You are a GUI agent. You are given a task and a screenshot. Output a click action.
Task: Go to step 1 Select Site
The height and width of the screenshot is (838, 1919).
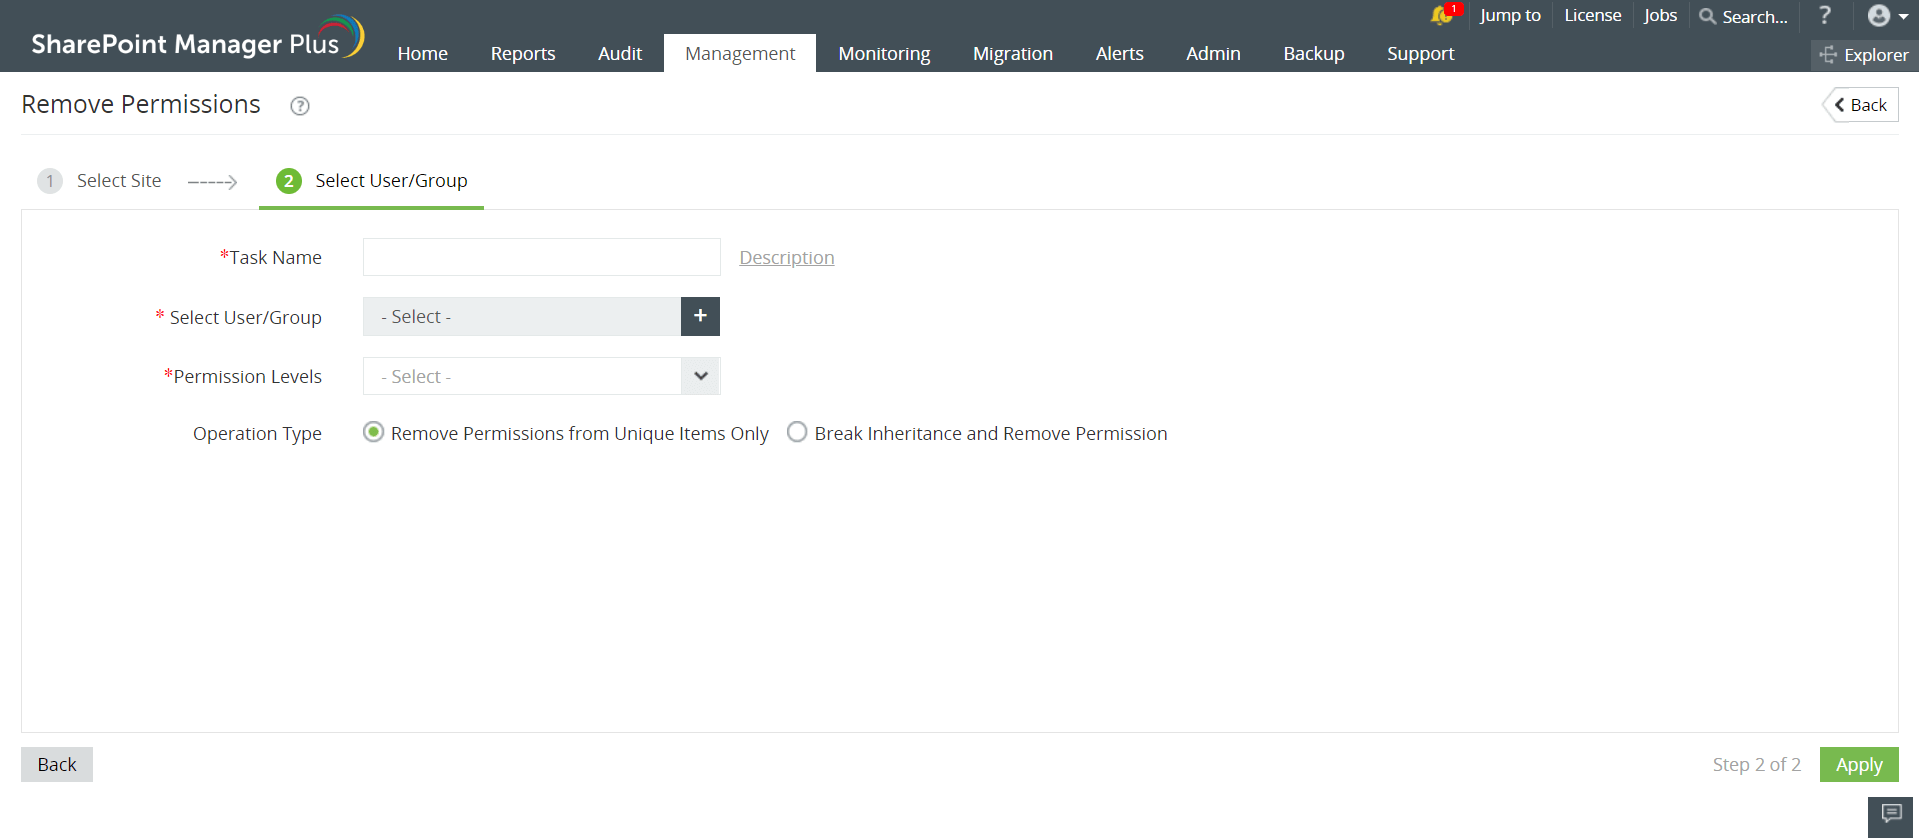coord(99,181)
